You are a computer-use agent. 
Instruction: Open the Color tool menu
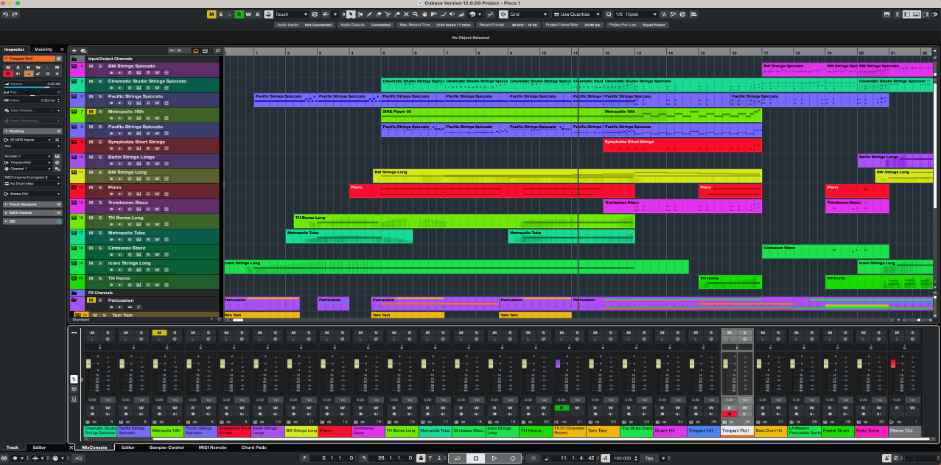point(474,14)
